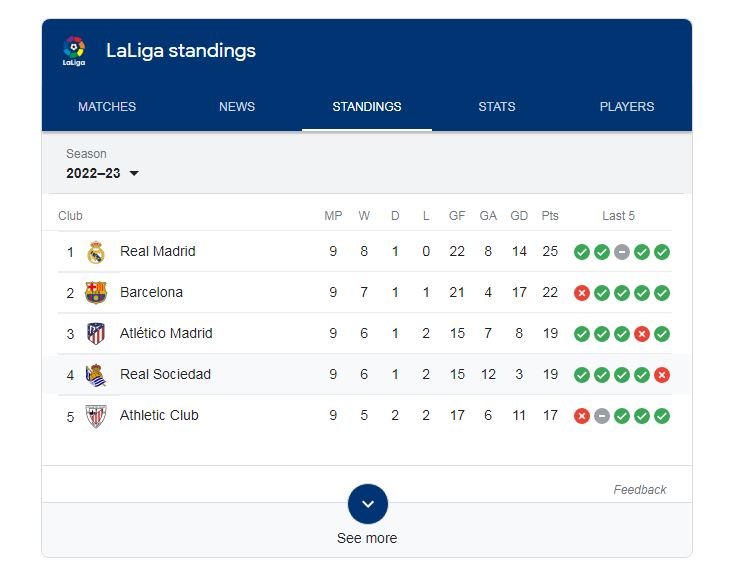
Task: Switch to the Matches tab
Action: [107, 107]
